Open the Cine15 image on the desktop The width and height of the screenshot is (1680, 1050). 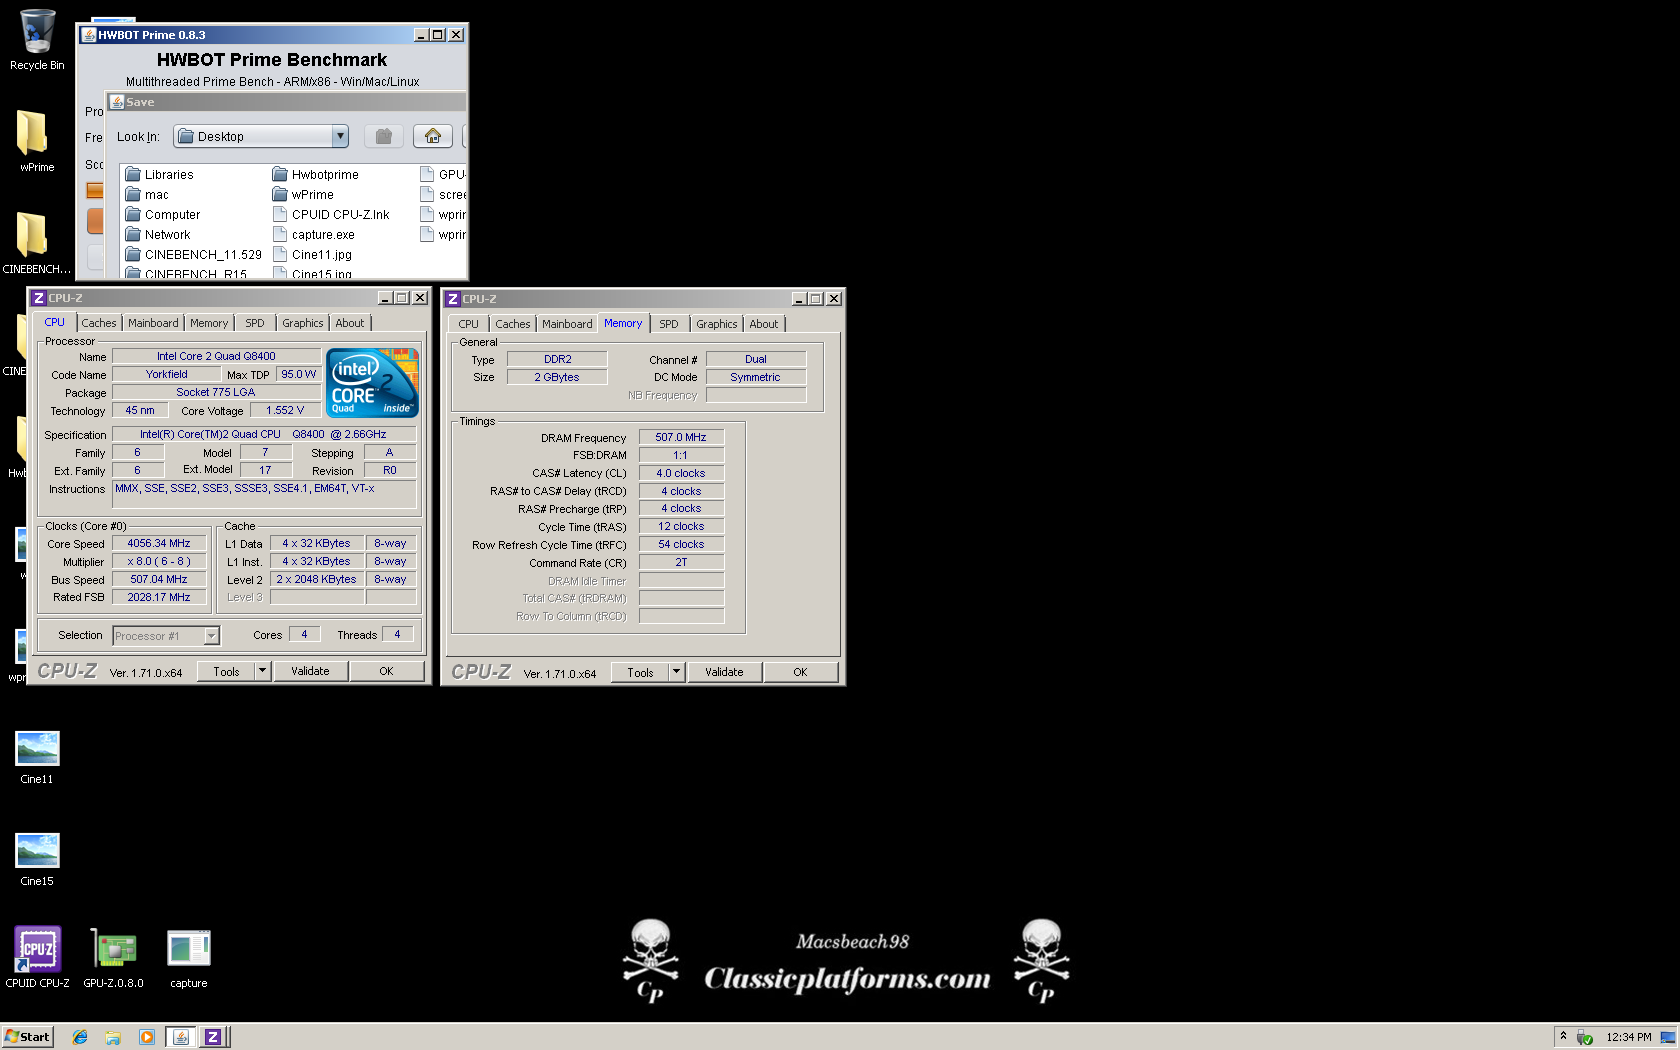(37, 859)
